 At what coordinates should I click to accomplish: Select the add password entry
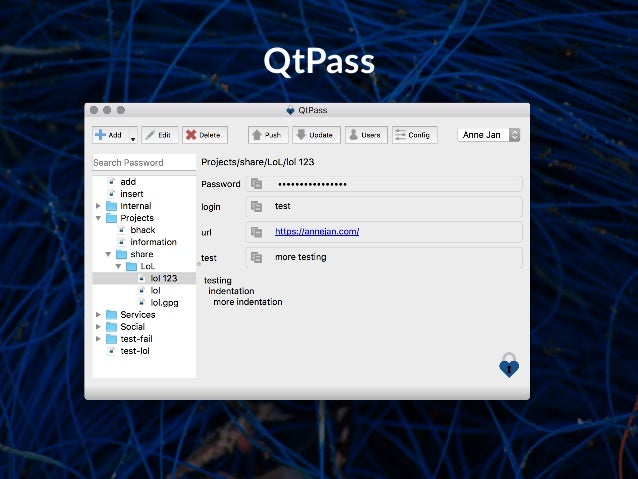pyautogui.click(x=128, y=182)
